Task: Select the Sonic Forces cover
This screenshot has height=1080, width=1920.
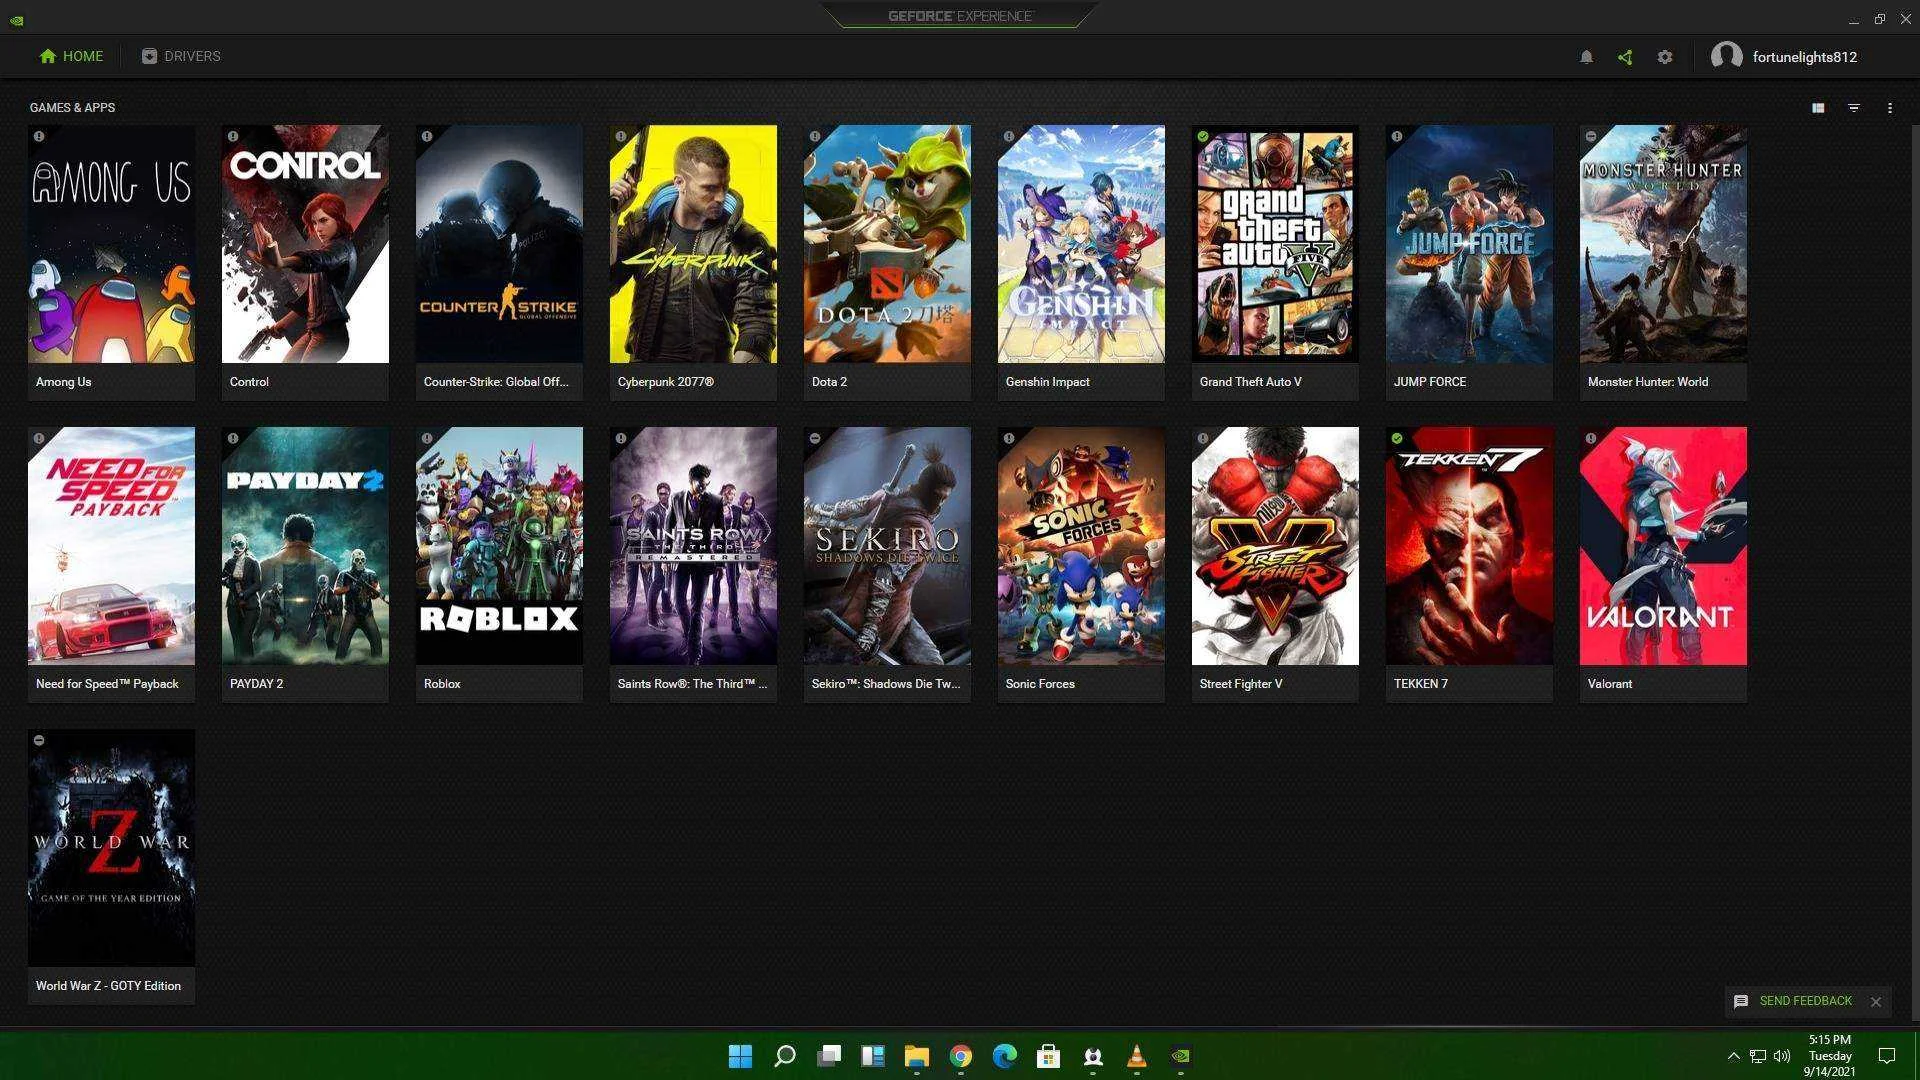Action: tap(1081, 546)
